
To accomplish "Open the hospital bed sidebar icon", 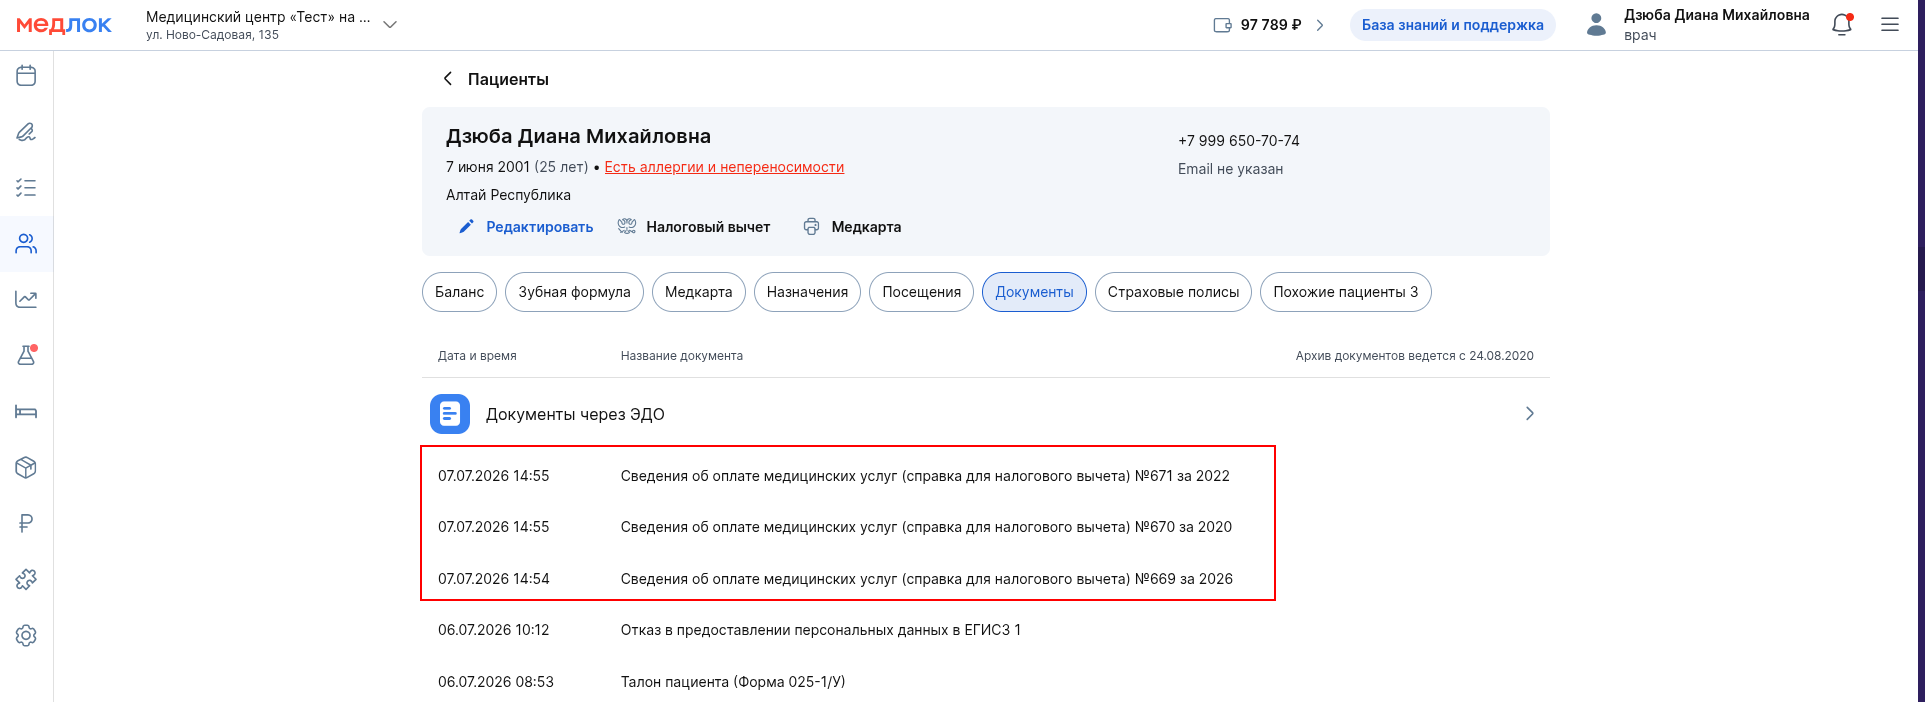I will pos(26,411).
